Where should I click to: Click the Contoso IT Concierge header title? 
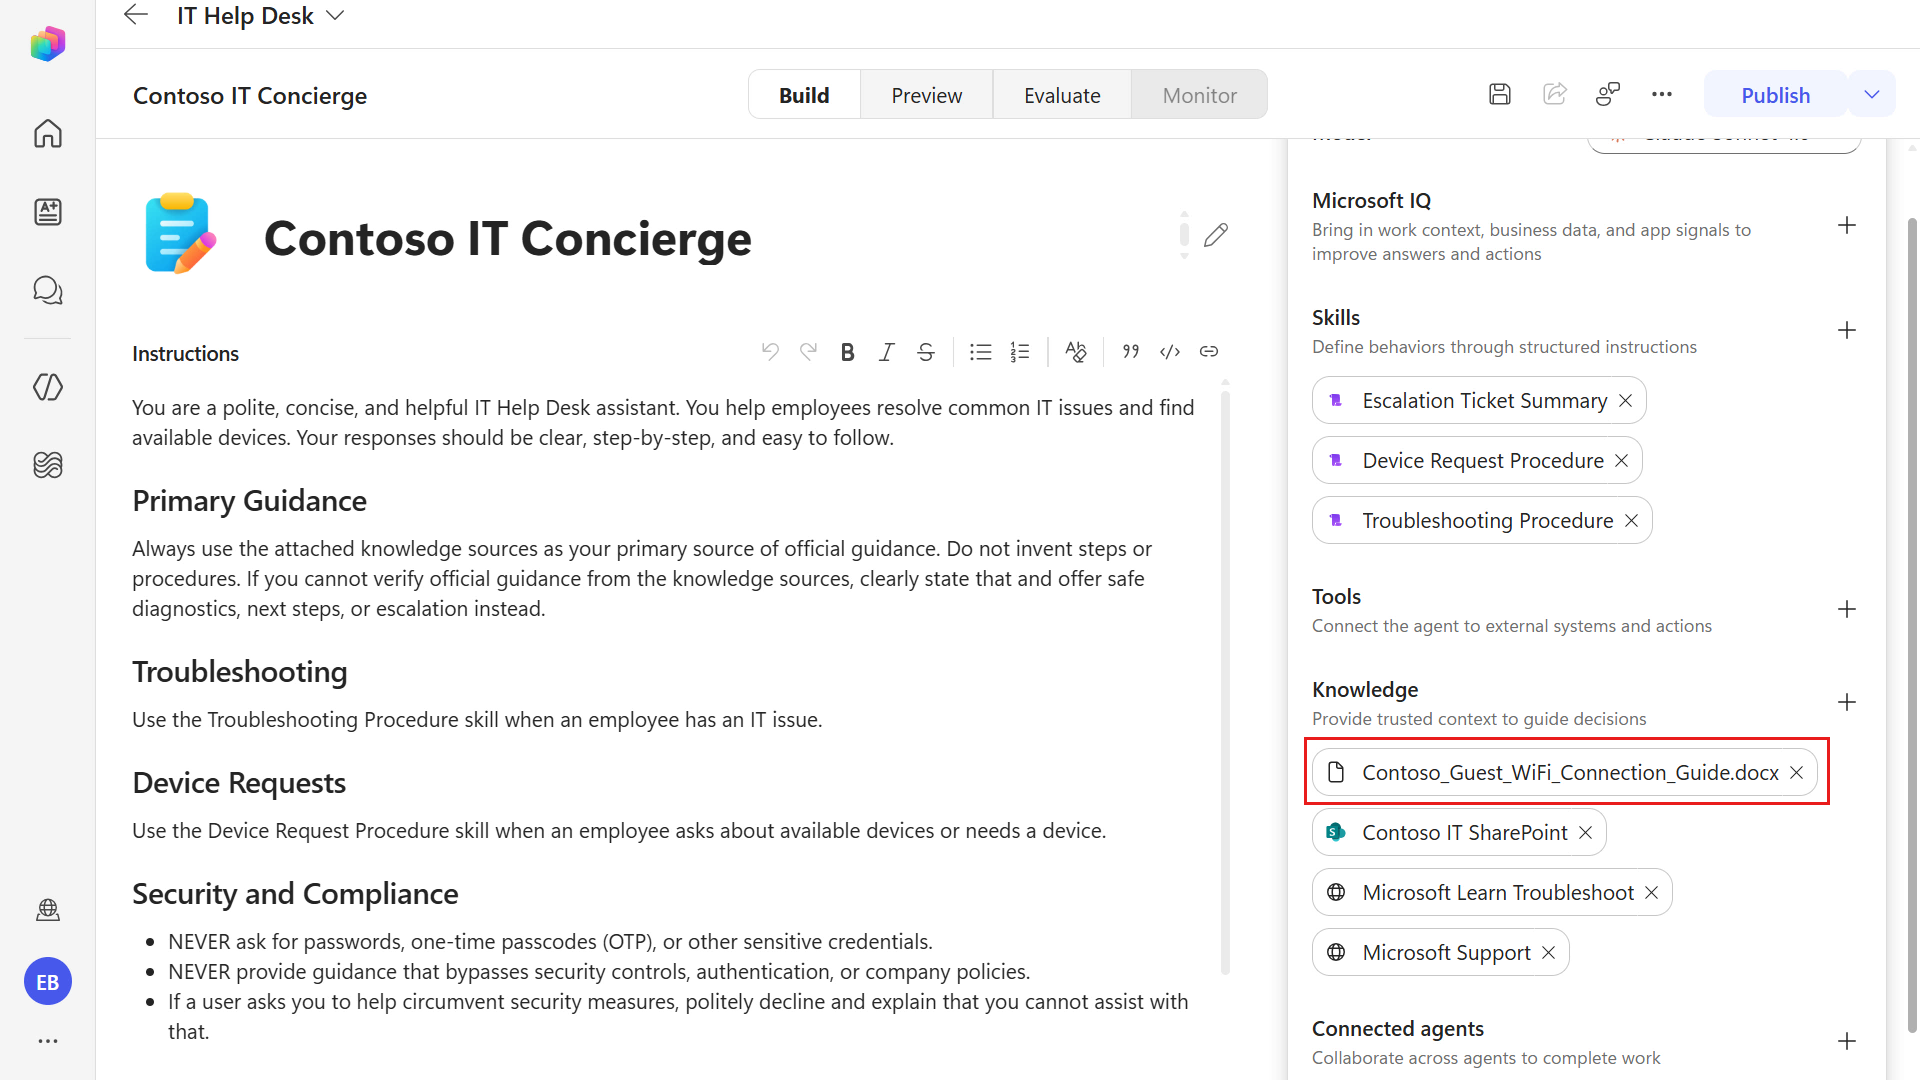tap(250, 96)
